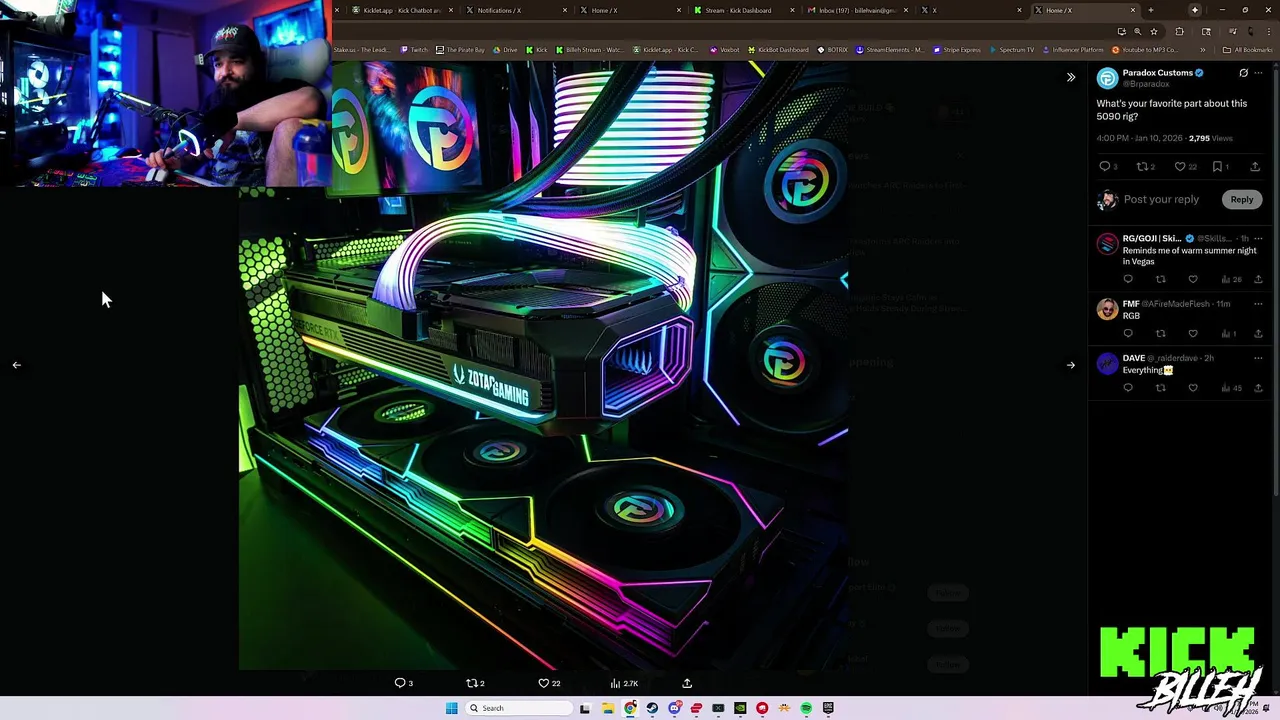
Task: Bookmark the Paradox Customs post
Action: 1217,166
